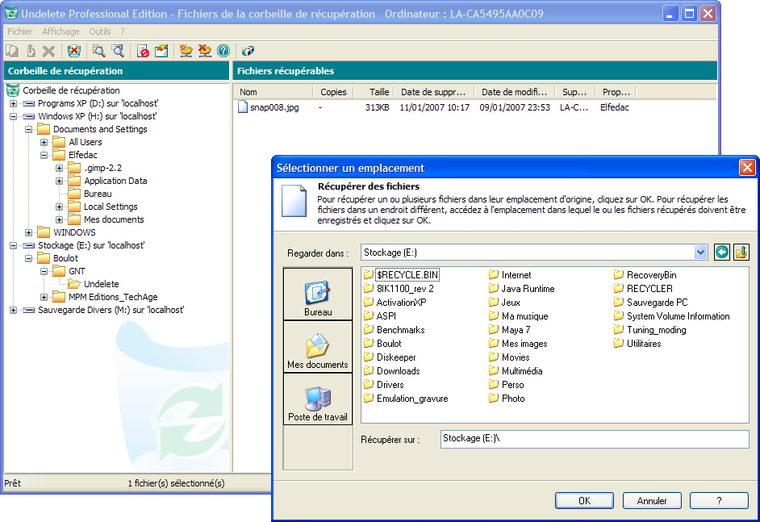Click the up one level folder icon

click(741, 252)
